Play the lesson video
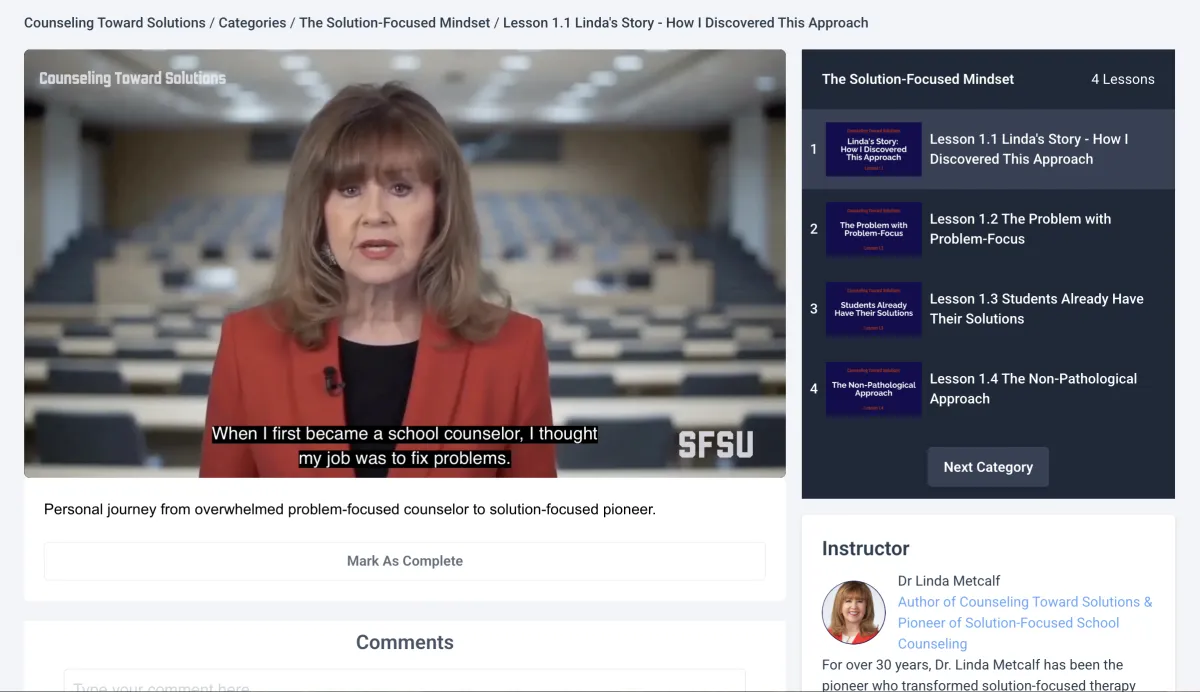The image size is (1200, 692). (405, 264)
